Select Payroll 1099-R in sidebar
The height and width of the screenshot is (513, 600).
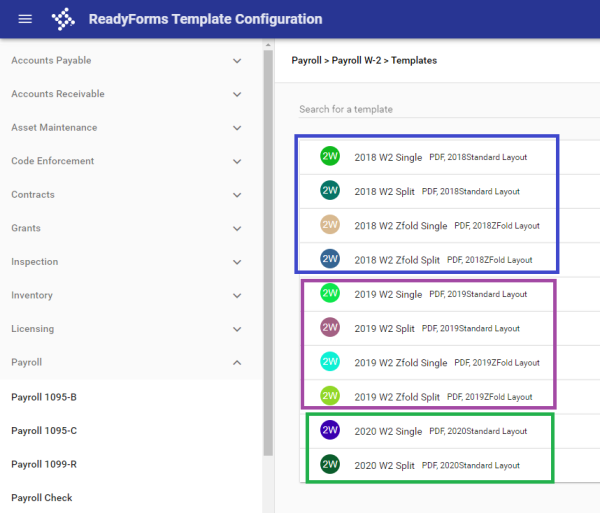tap(44, 464)
